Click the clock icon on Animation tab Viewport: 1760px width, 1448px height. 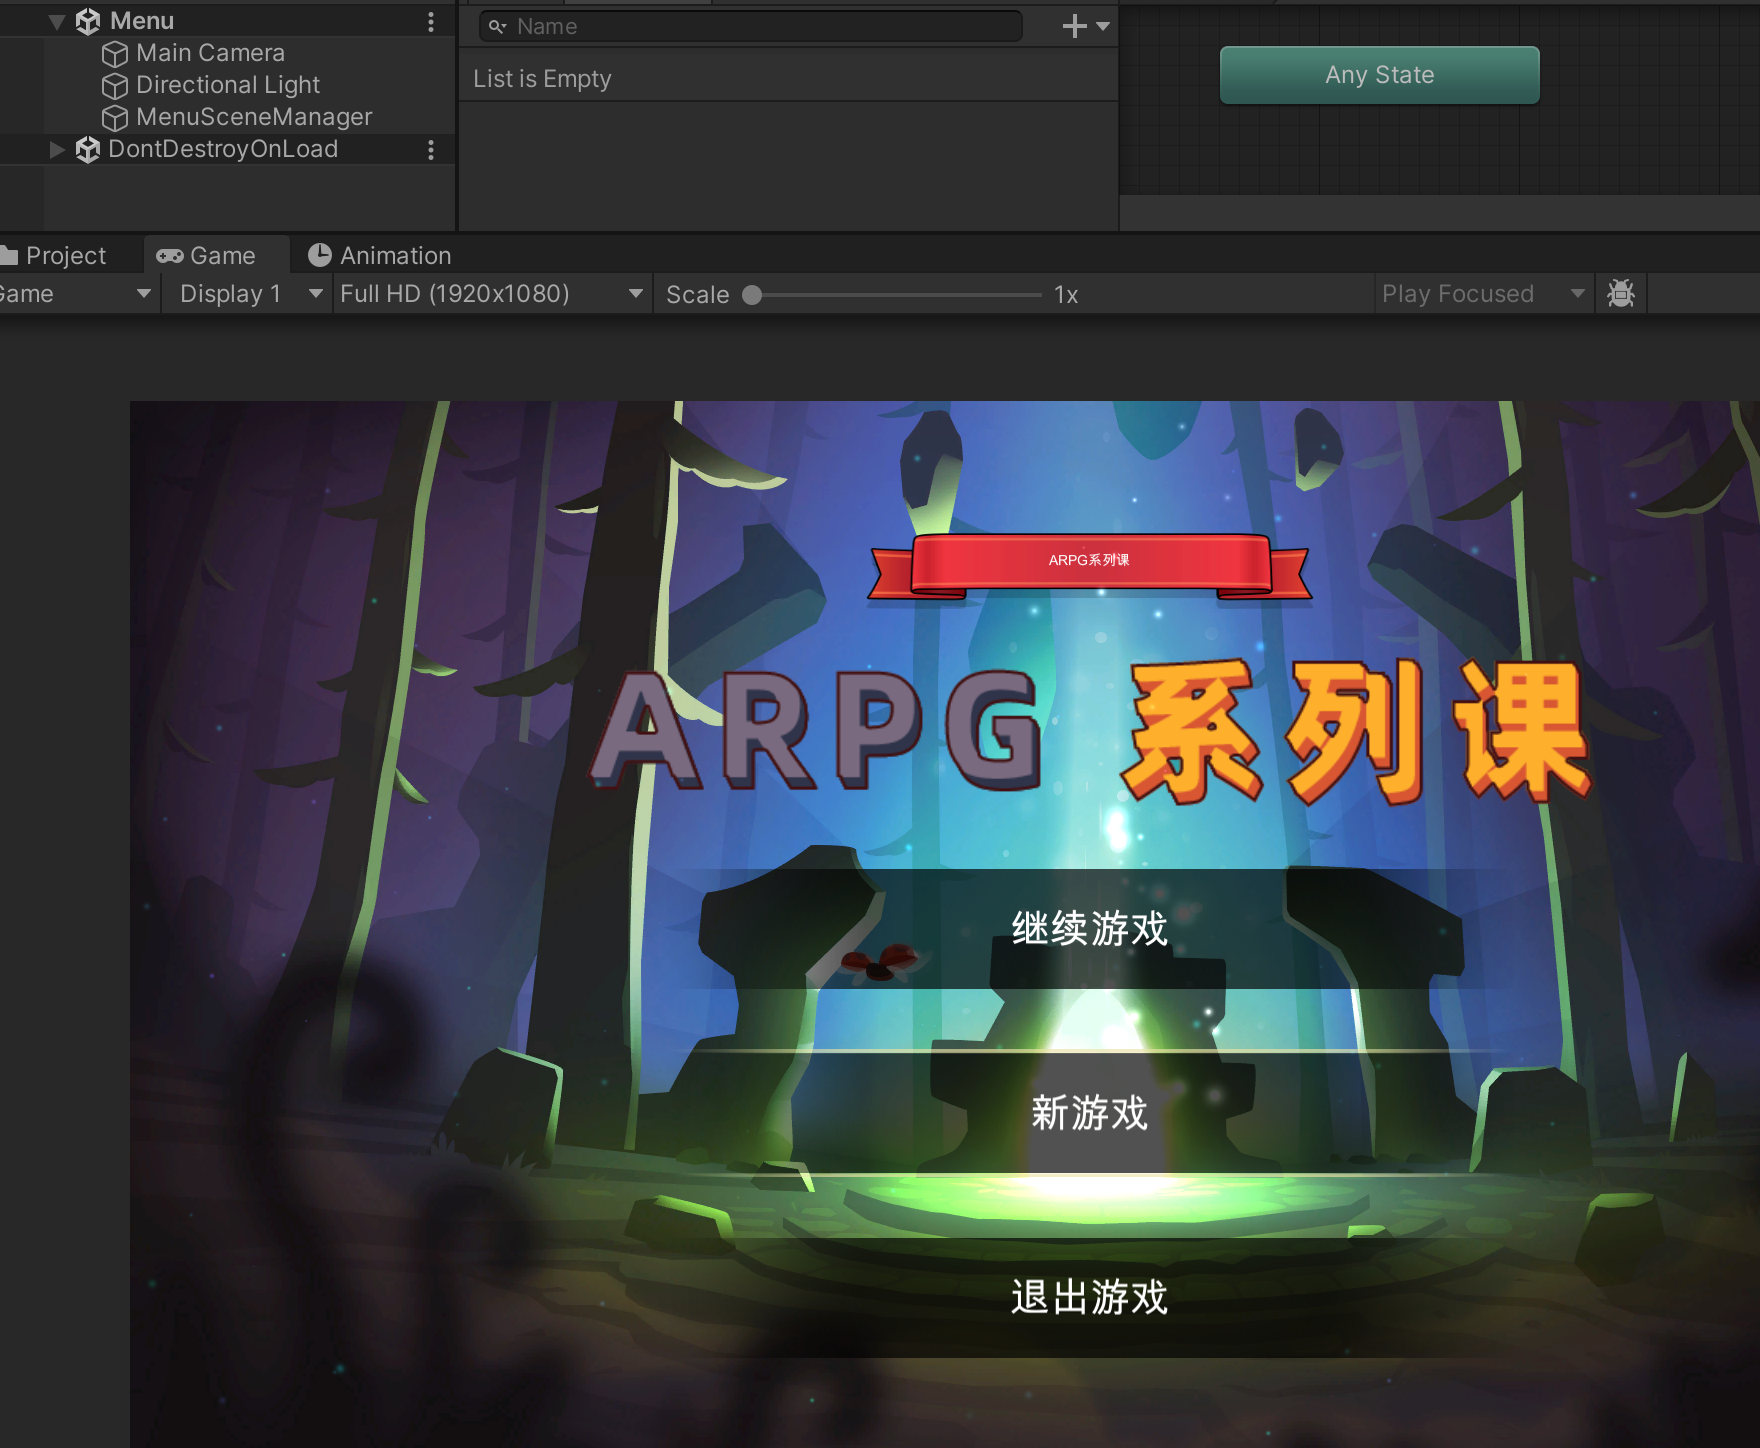(x=319, y=256)
